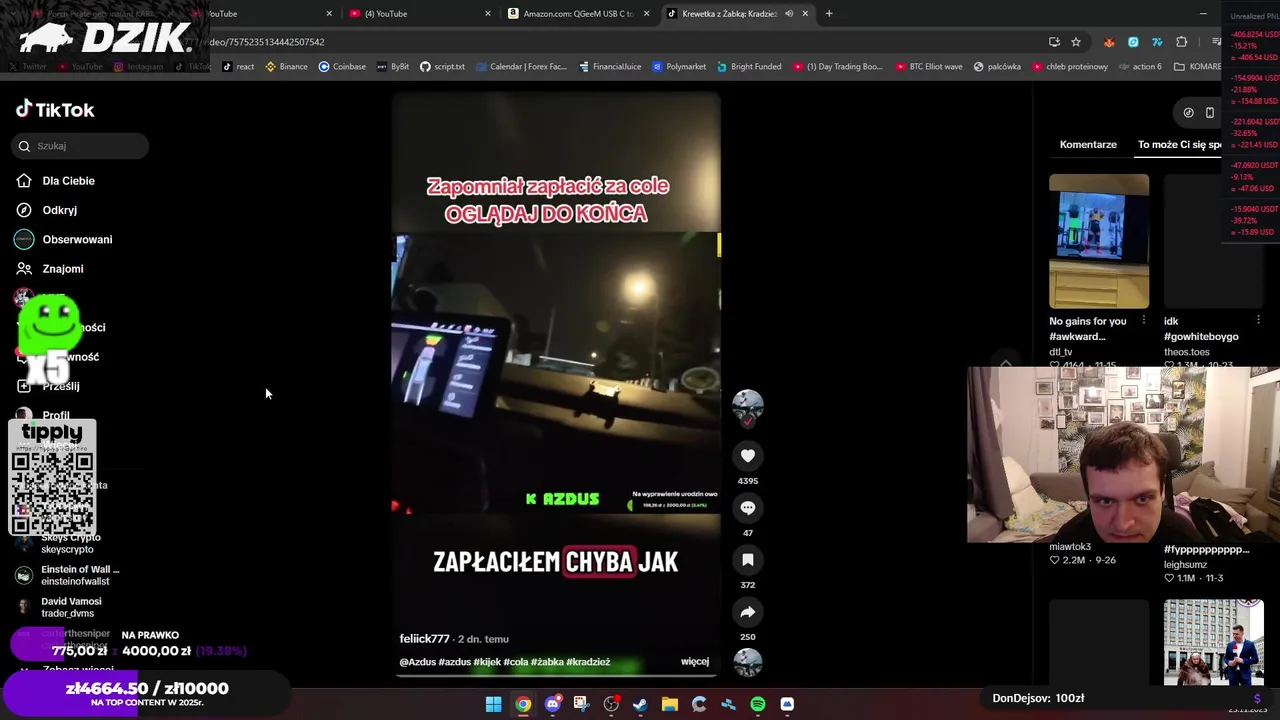The height and width of the screenshot is (720, 1280).
Task: Click the video player to pause
Action: pos(555,385)
